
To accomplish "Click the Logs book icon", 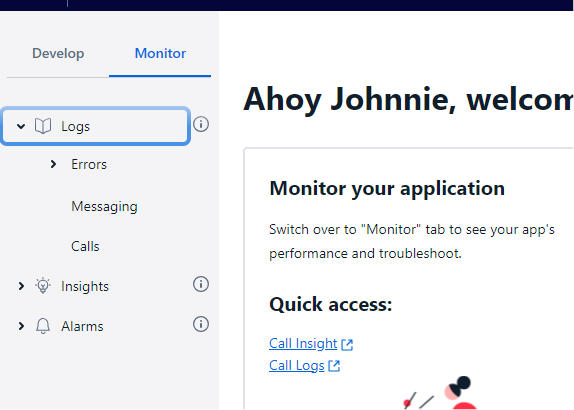I will pos(43,126).
